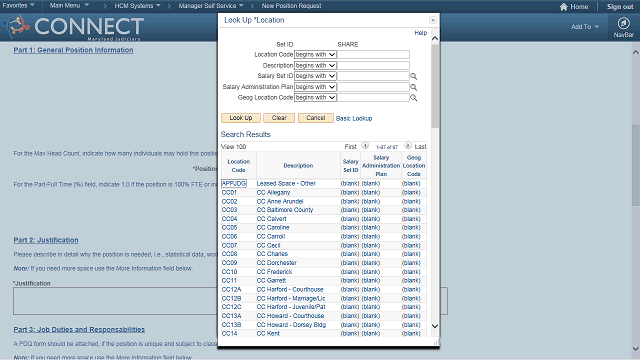This screenshot has height=360, width=640.
Task: Select CC Dorchester description
Action: [276, 263]
